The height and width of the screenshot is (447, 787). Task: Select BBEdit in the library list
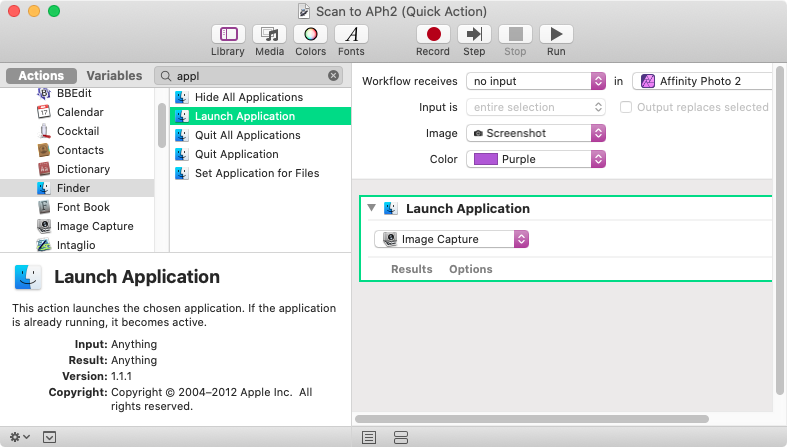pos(77,93)
